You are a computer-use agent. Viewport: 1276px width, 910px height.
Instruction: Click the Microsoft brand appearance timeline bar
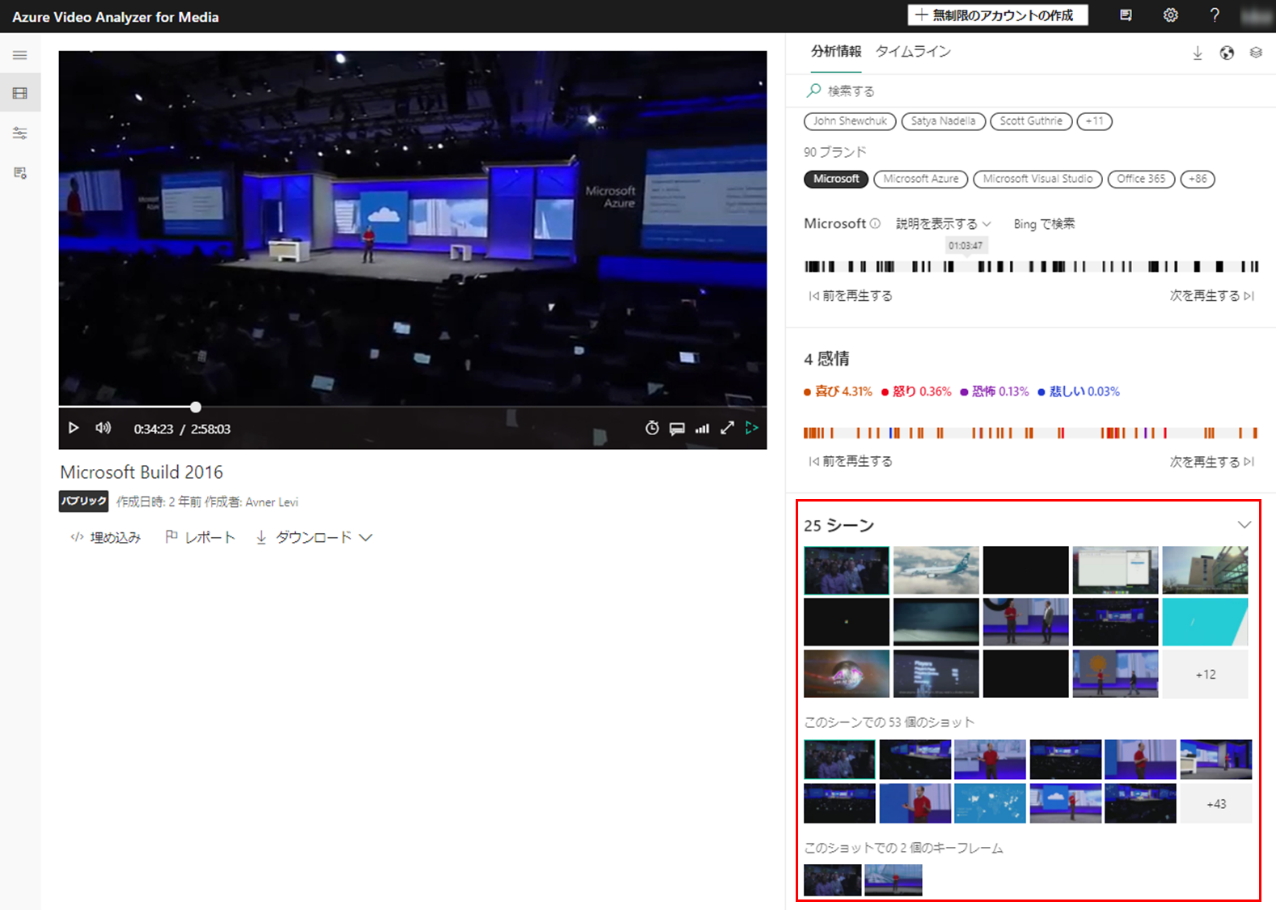1031,267
